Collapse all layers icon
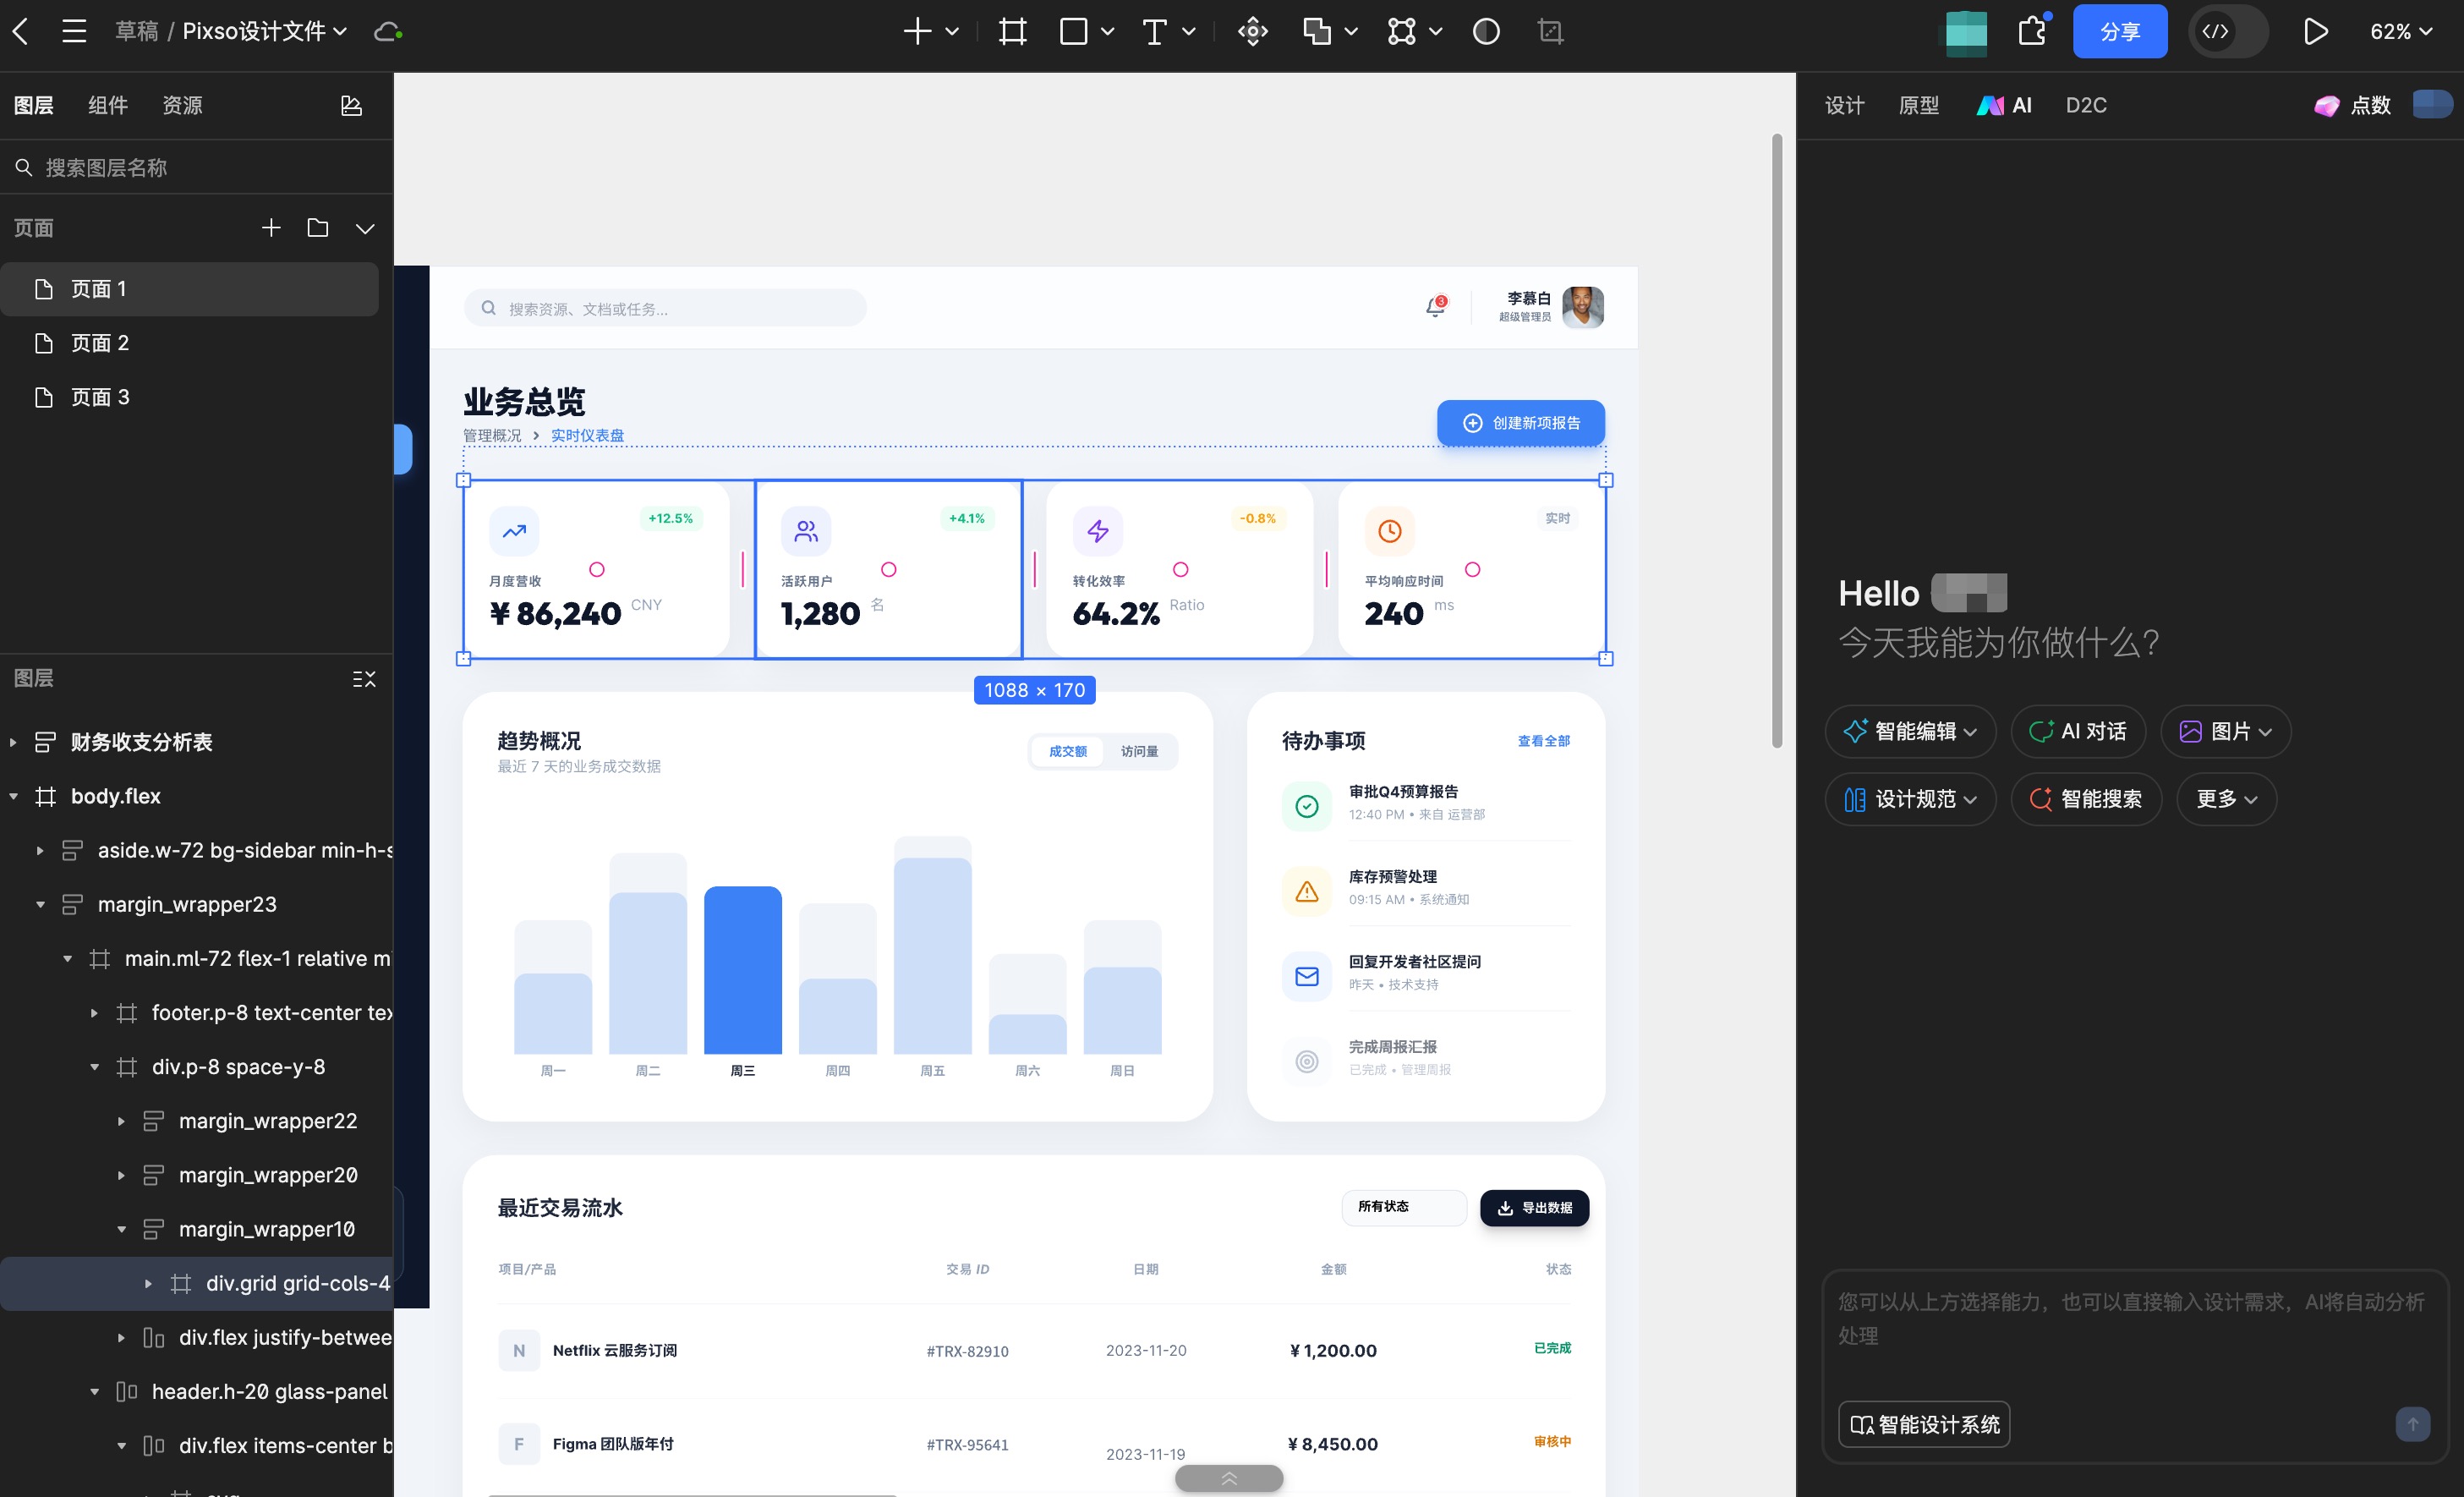The image size is (2464, 1497). coord(364,679)
